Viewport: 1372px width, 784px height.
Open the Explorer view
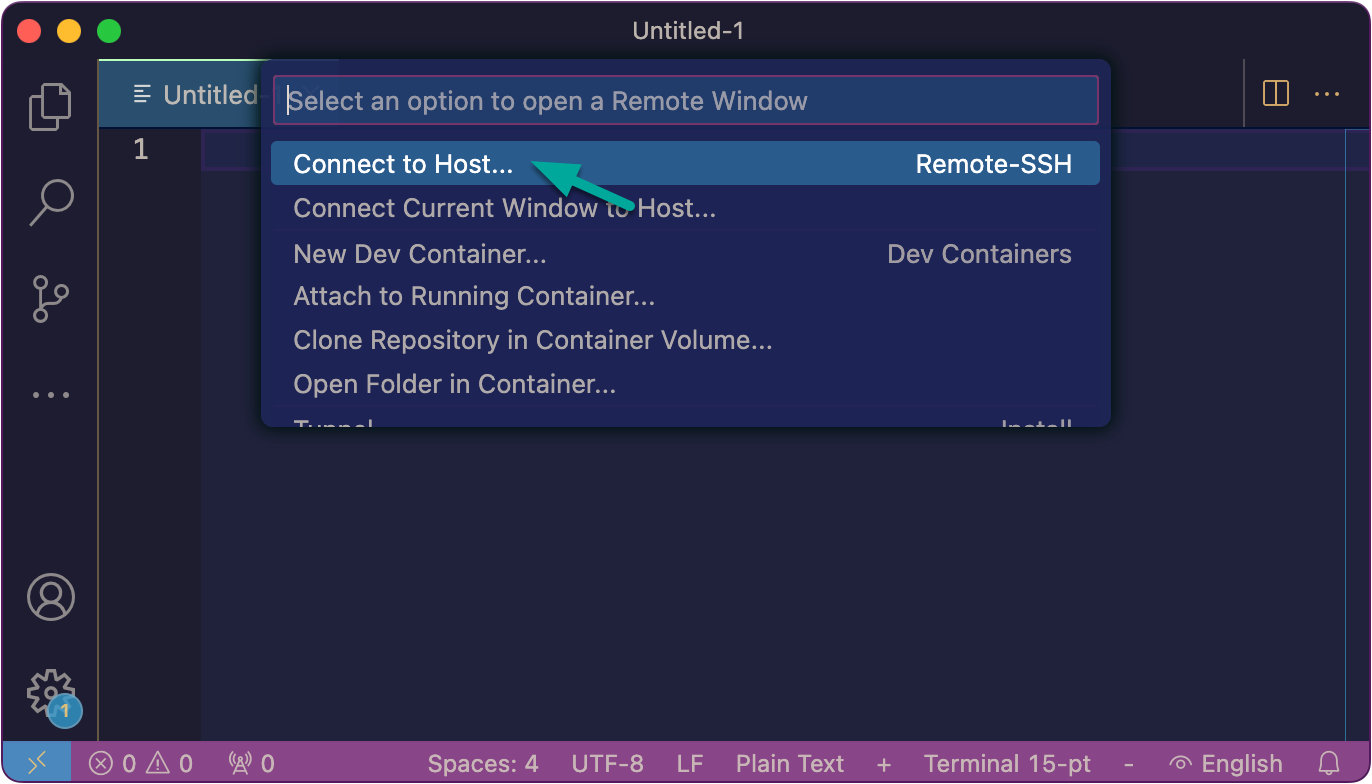click(51, 106)
